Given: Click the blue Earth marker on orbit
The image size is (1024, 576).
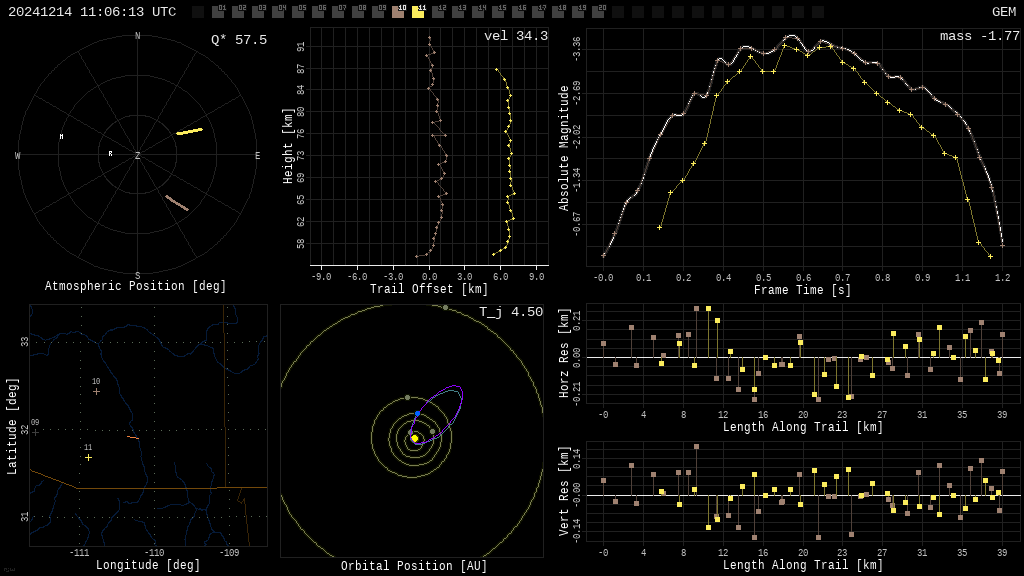Looking at the screenshot, I should coord(417,413).
